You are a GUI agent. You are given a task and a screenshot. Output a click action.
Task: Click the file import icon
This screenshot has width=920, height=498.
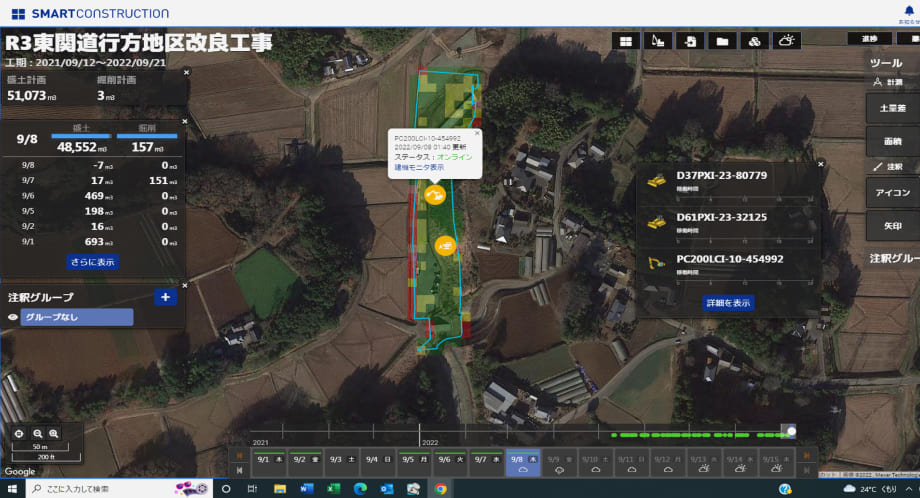point(690,41)
